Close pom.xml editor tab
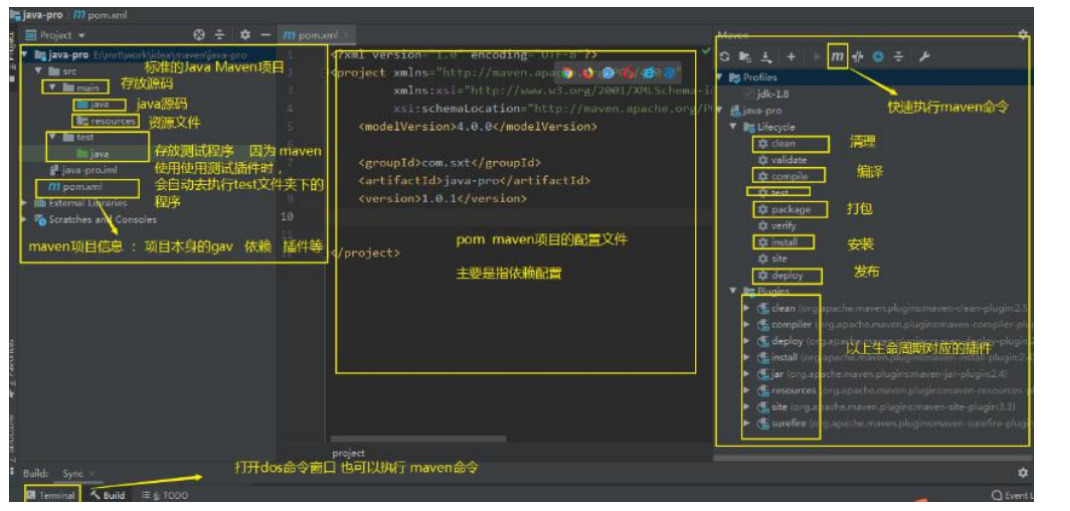Viewport: 1070px width, 511px height. tap(346, 35)
